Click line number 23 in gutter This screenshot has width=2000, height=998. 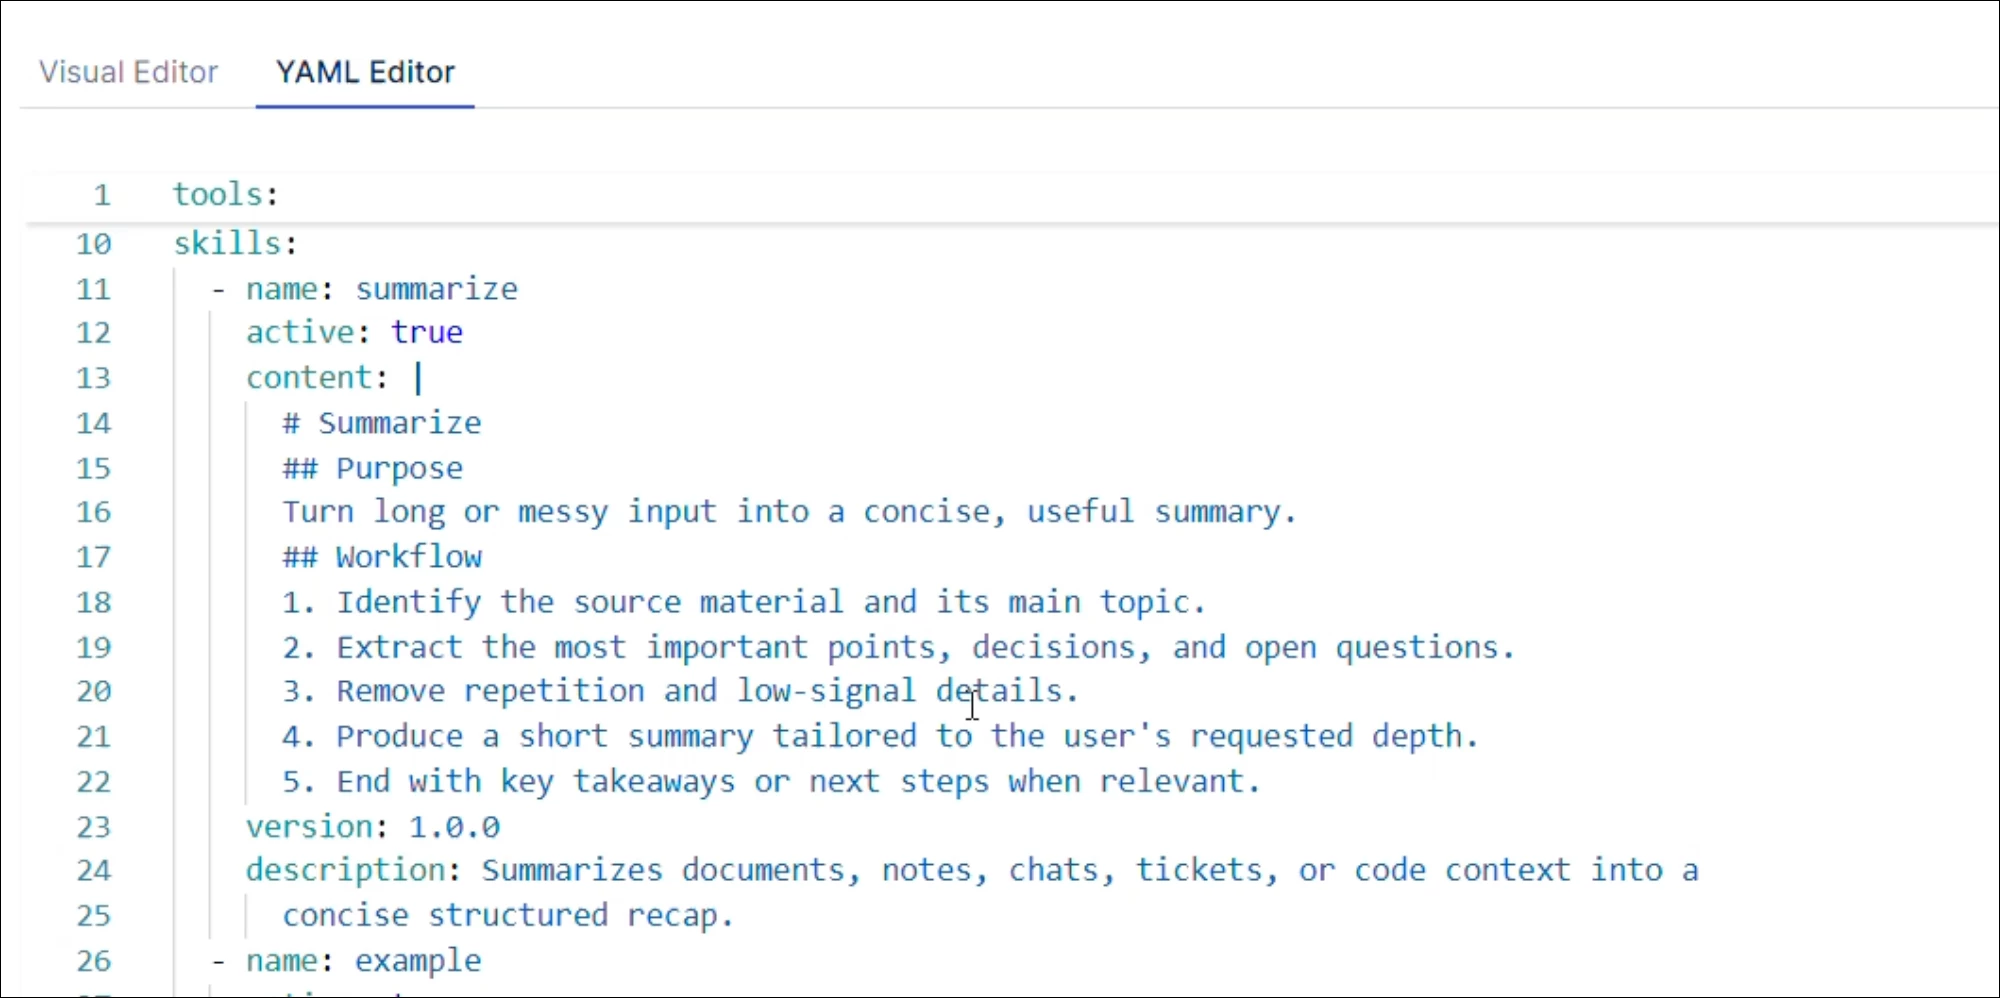click(94, 828)
